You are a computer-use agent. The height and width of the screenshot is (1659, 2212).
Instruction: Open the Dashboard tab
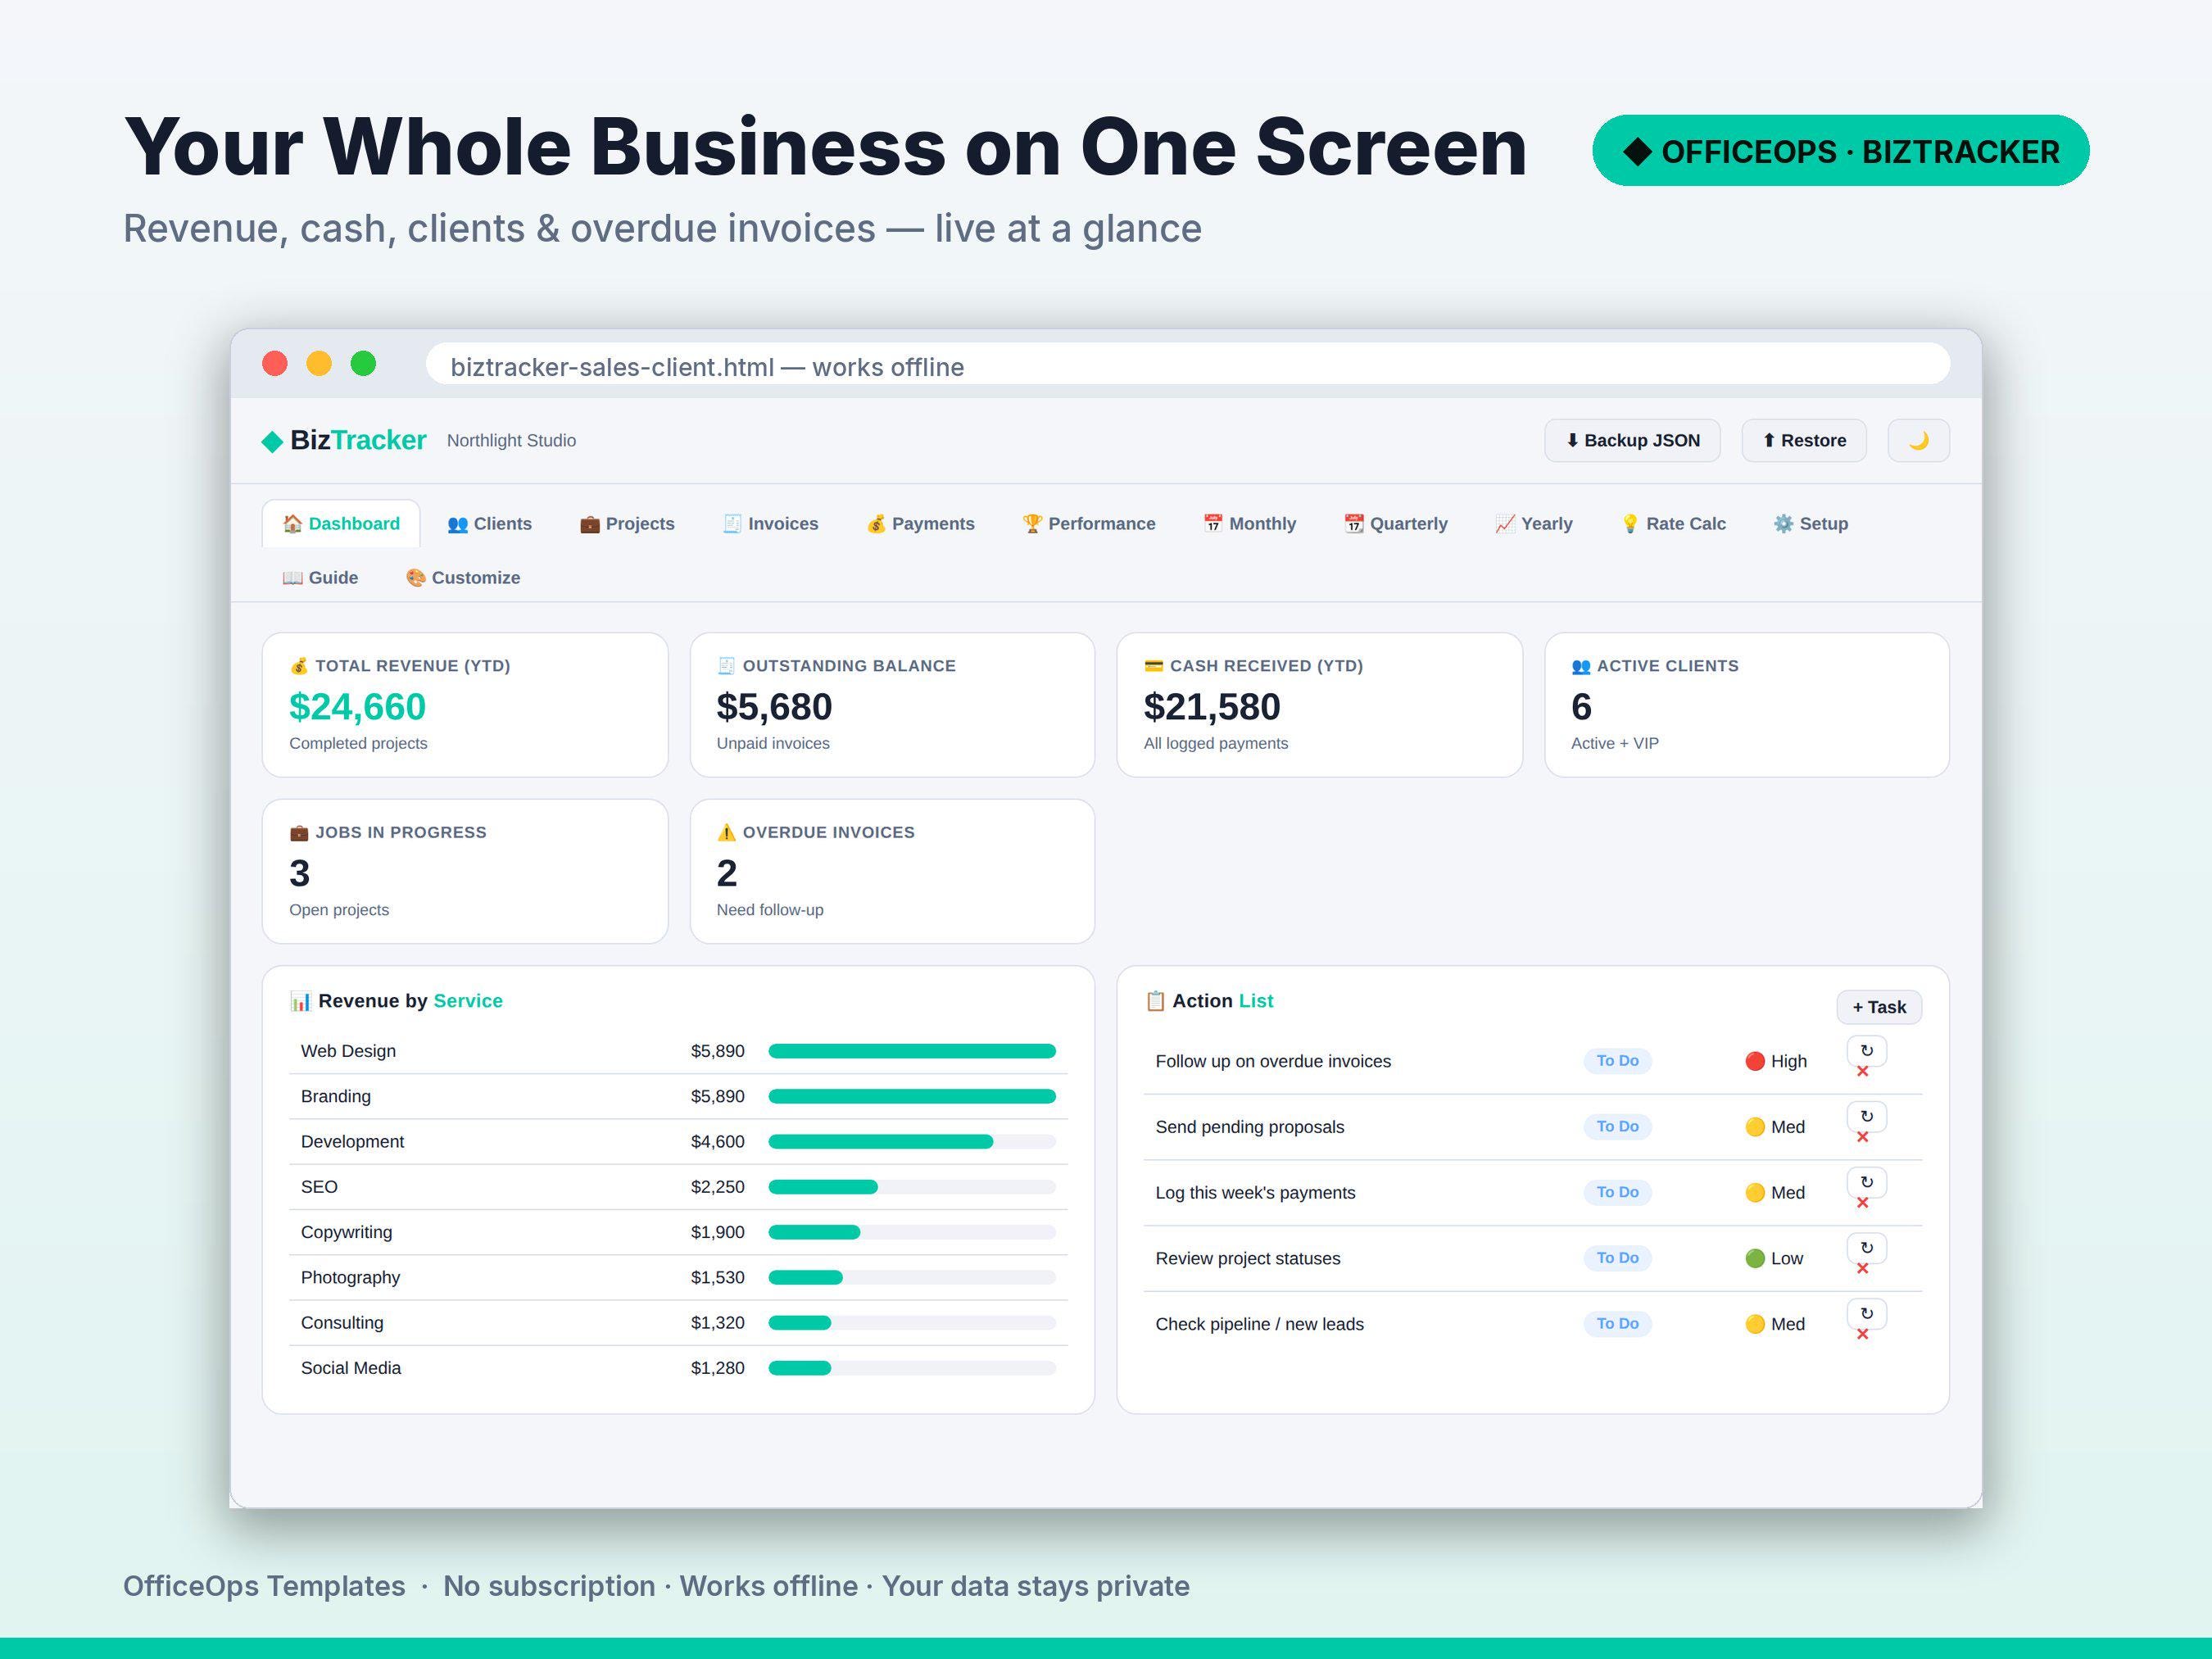(341, 523)
